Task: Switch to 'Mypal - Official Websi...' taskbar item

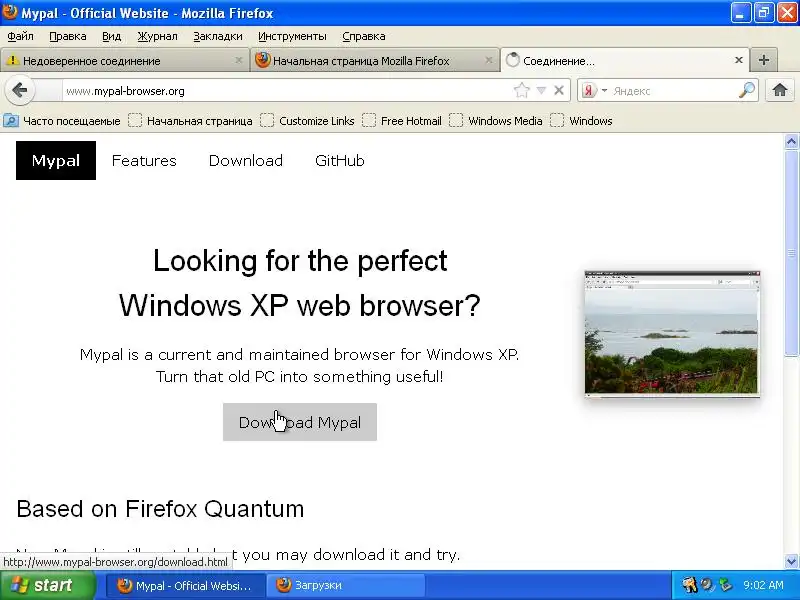Action: [x=185, y=585]
